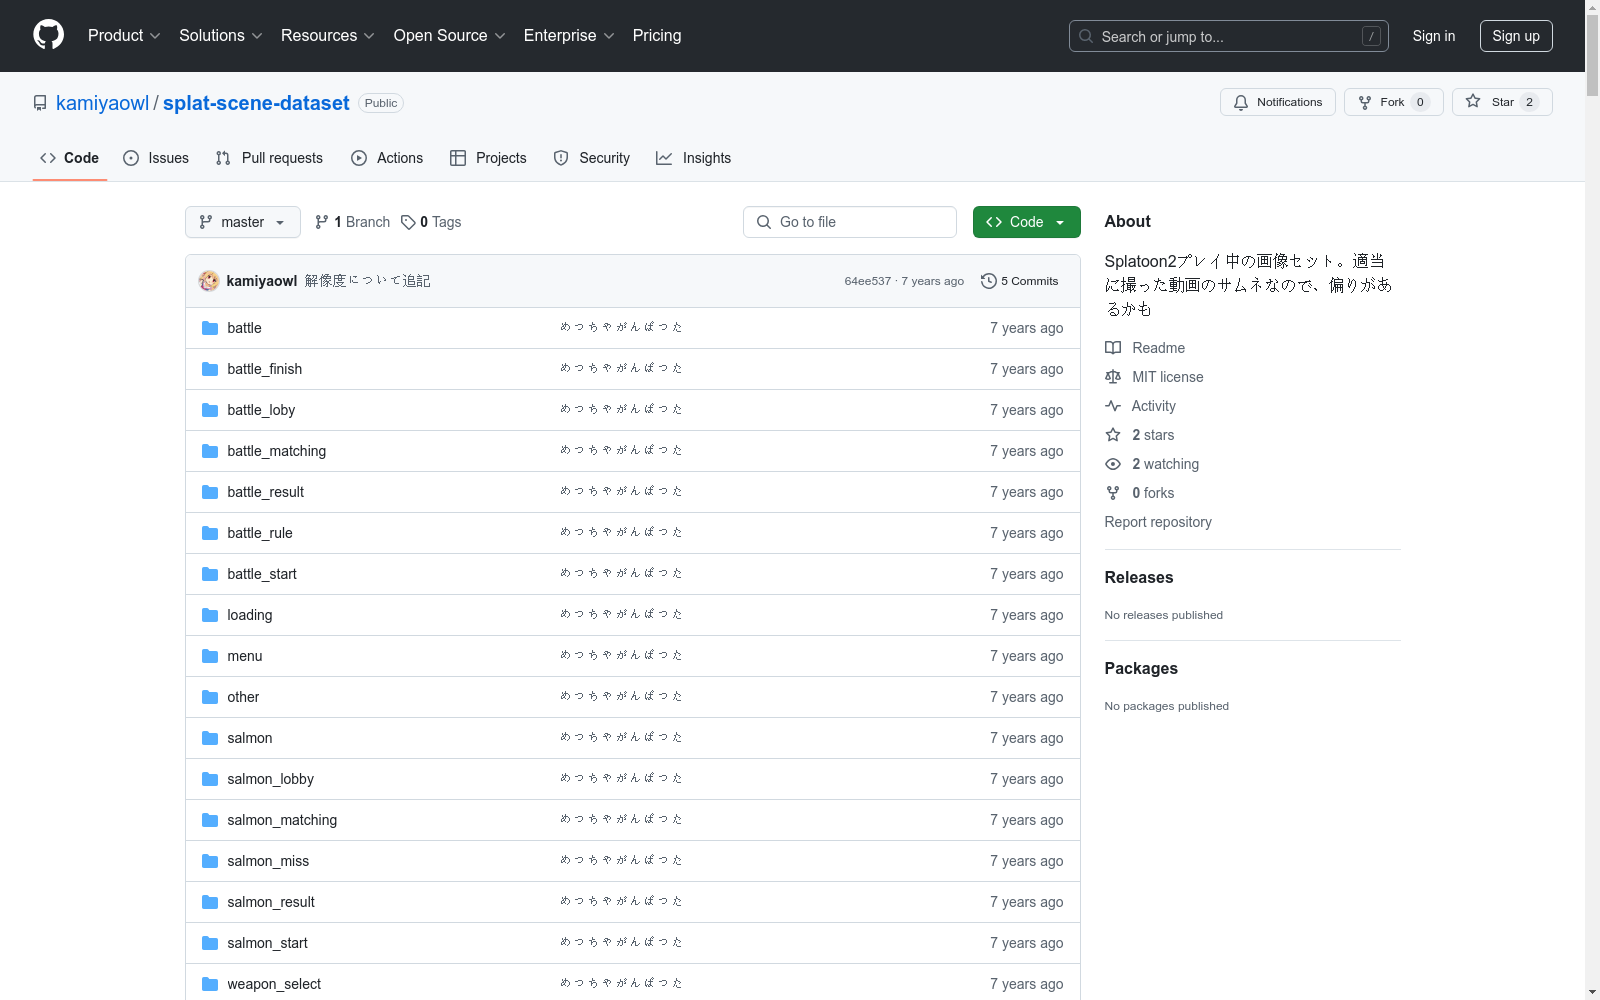Open the loading folder icon
The image size is (1600, 1000).
coord(210,615)
